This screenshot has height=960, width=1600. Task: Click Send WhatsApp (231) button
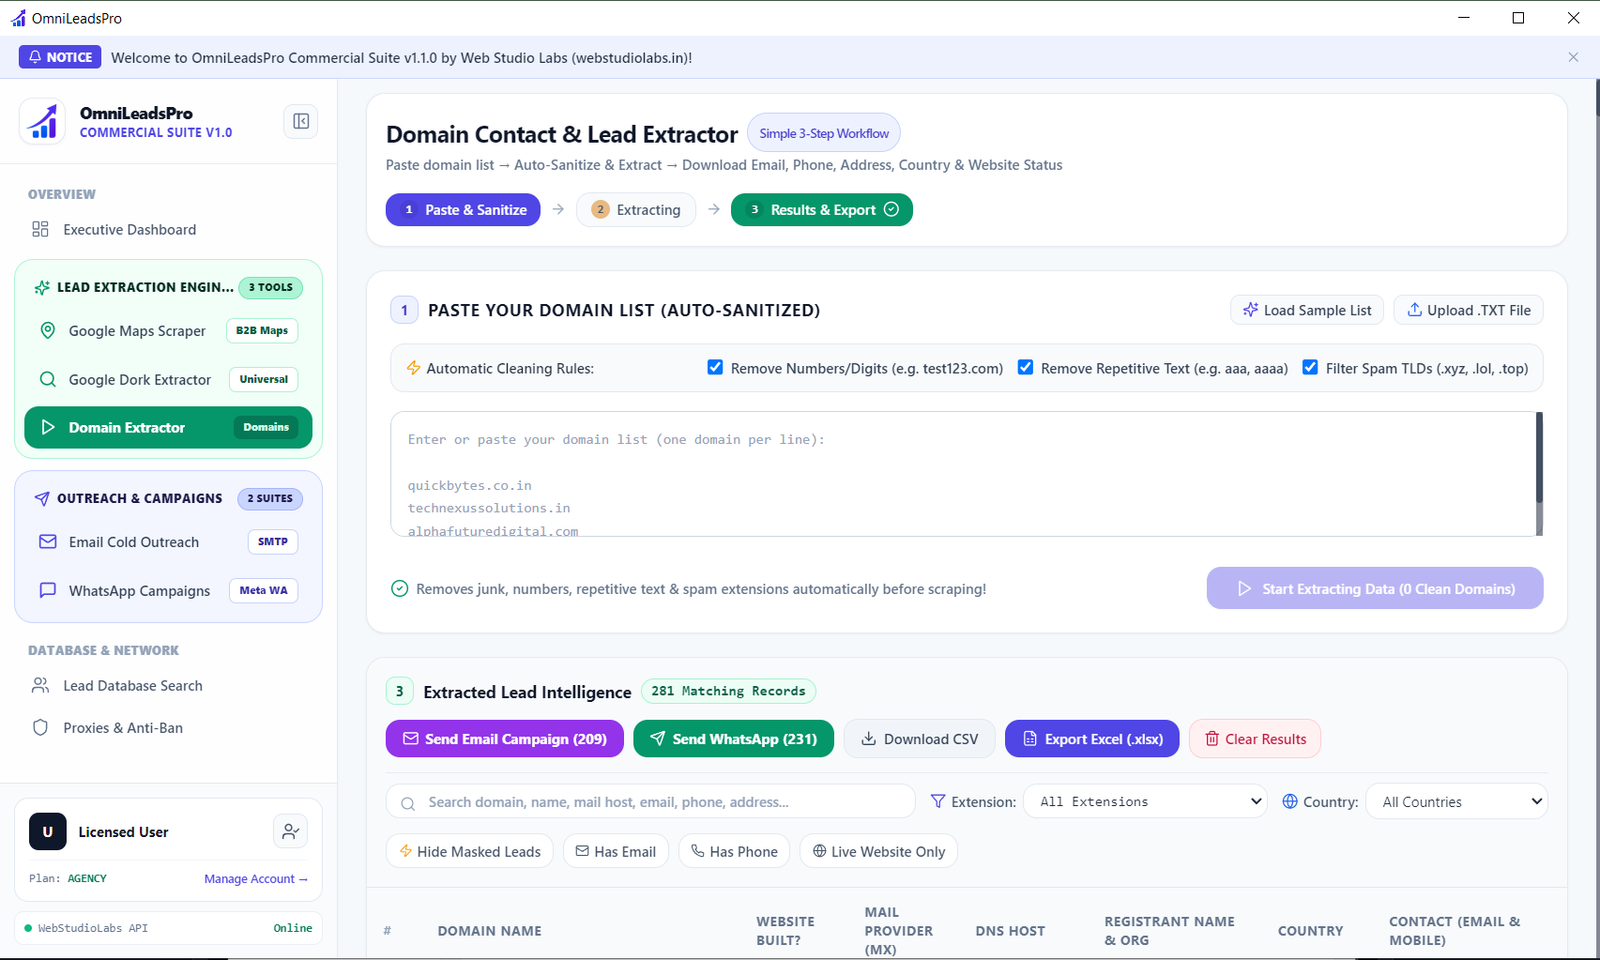734,738
